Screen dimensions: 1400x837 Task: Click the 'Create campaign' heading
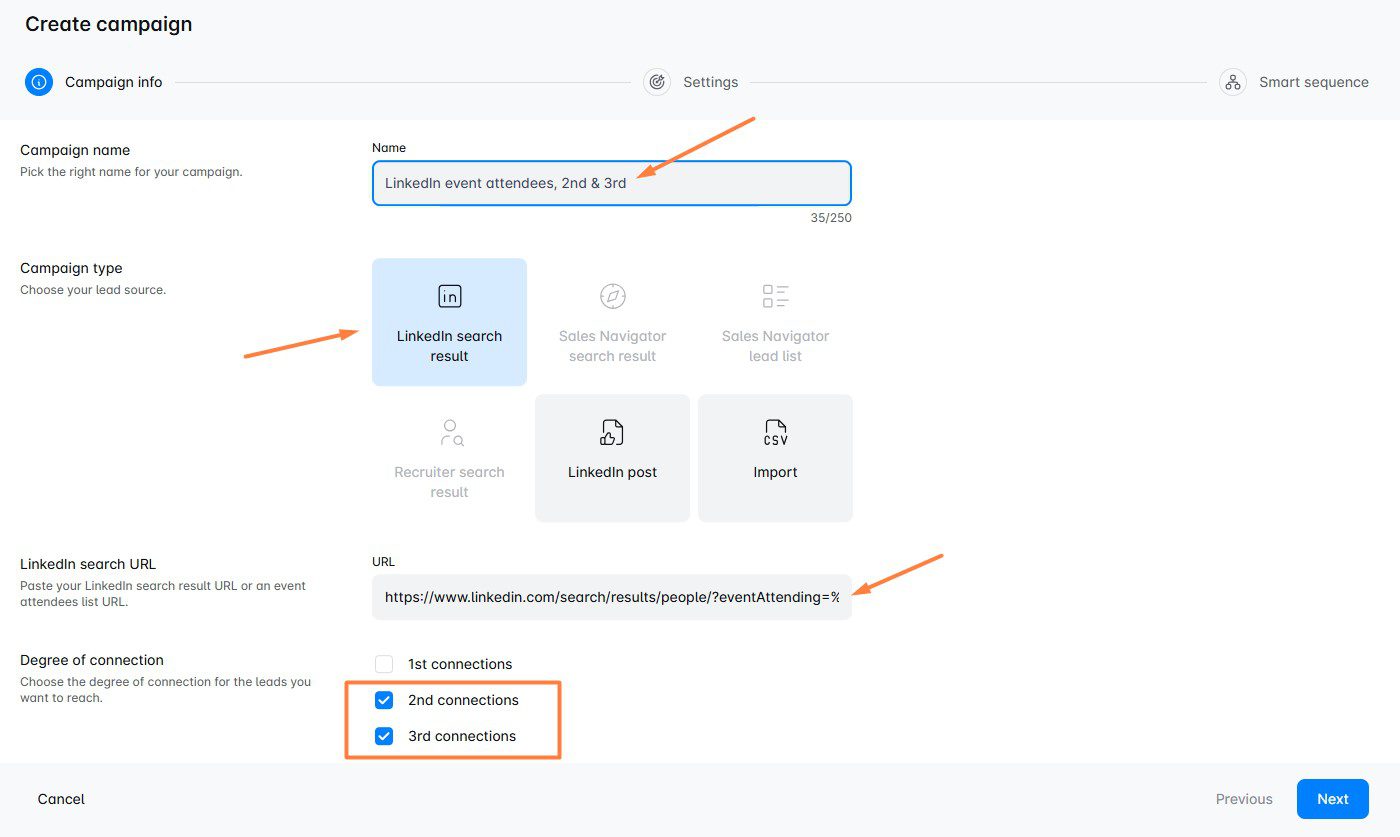click(x=108, y=24)
